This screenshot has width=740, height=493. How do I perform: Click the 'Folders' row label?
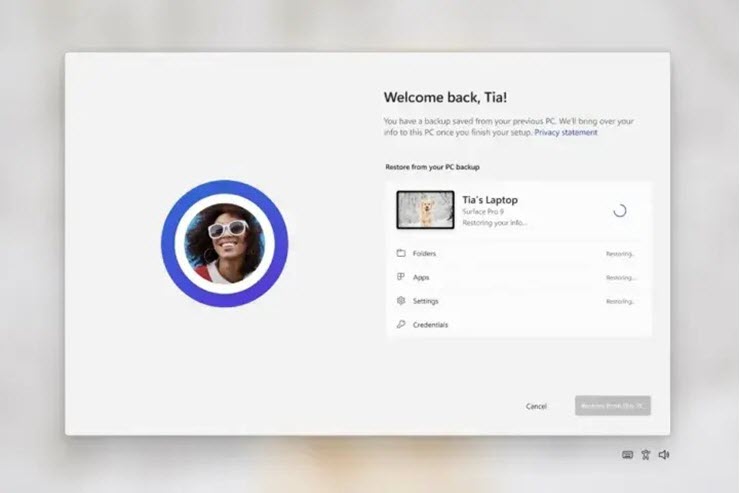tap(424, 253)
